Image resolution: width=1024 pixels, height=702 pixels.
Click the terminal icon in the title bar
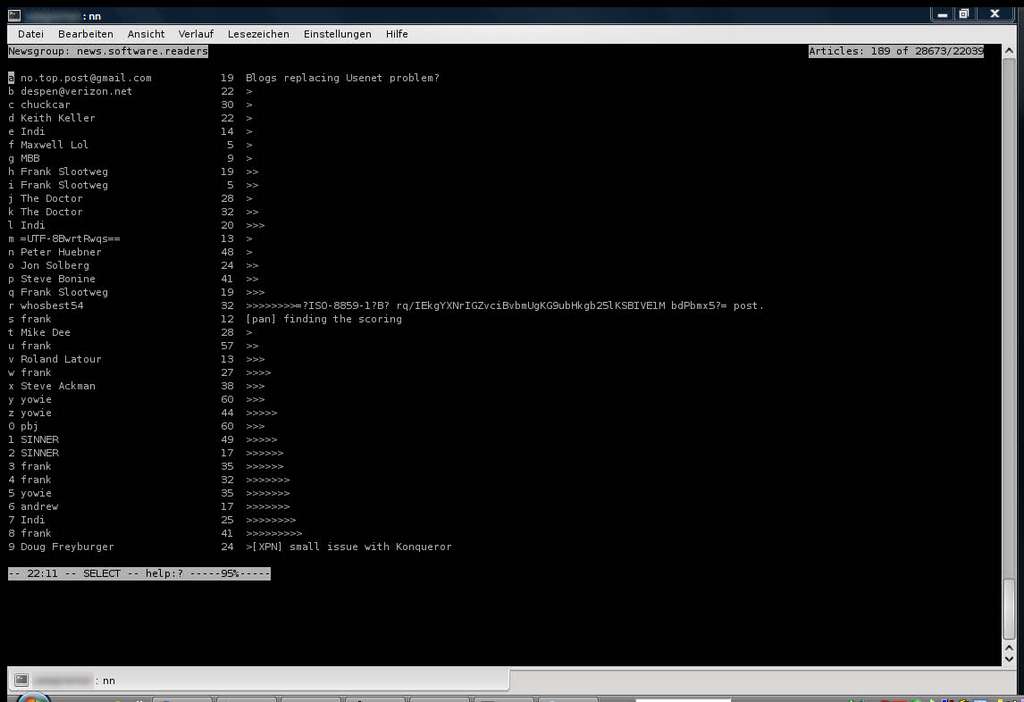point(14,15)
